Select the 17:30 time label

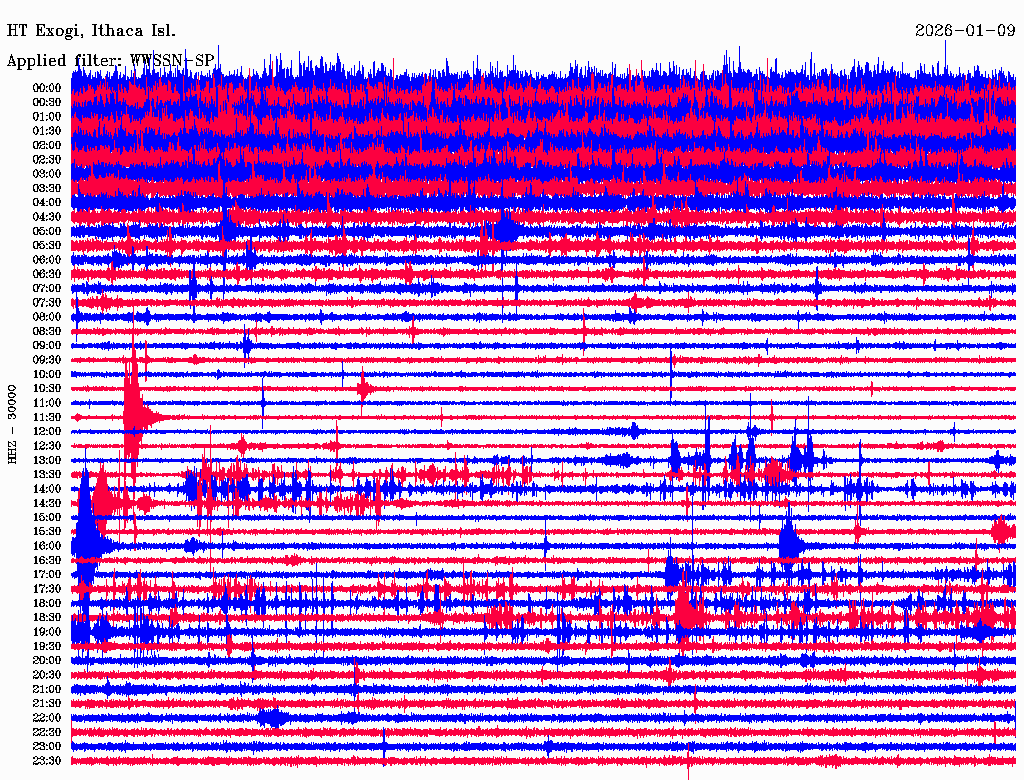point(47,589)
